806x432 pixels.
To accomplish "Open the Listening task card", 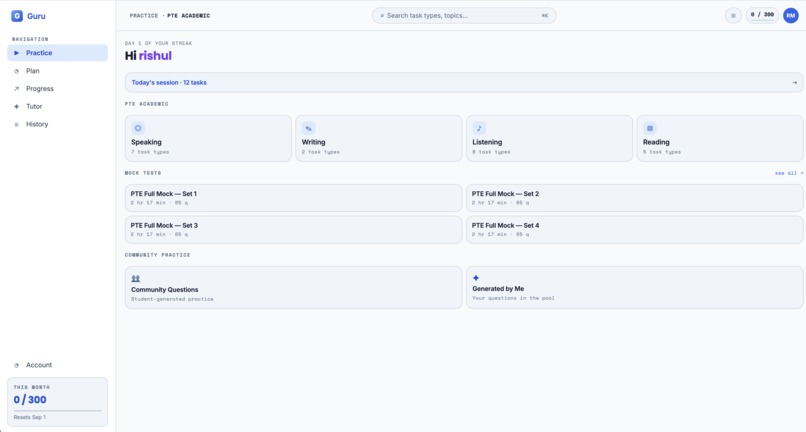I will pyautogui.click(x=549, y=138).
